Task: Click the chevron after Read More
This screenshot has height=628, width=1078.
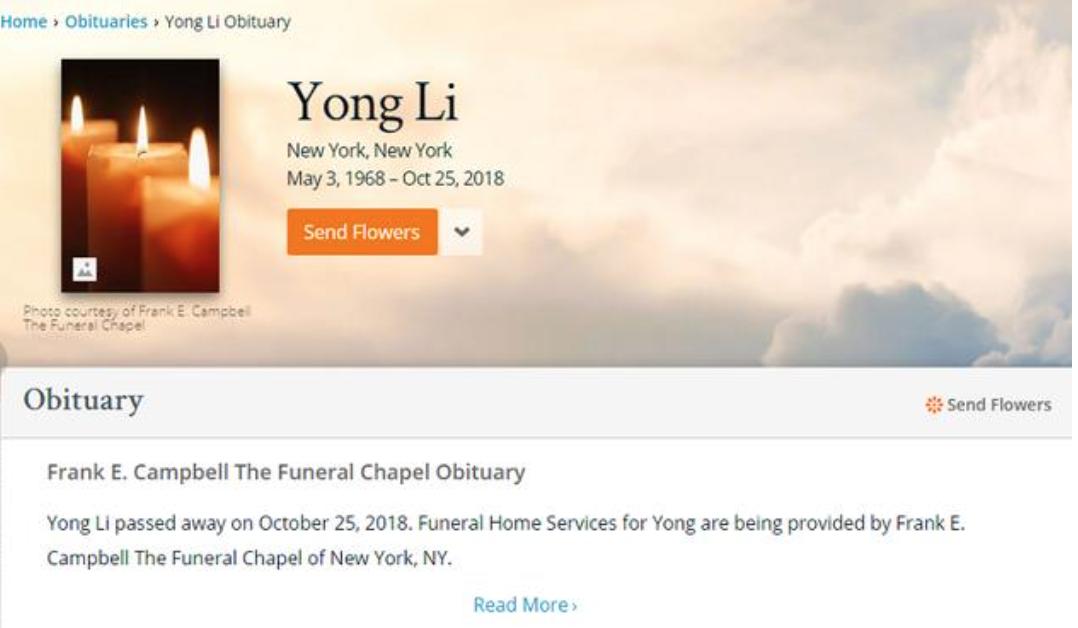Action: pyautogui.click(x=575, y=606)
